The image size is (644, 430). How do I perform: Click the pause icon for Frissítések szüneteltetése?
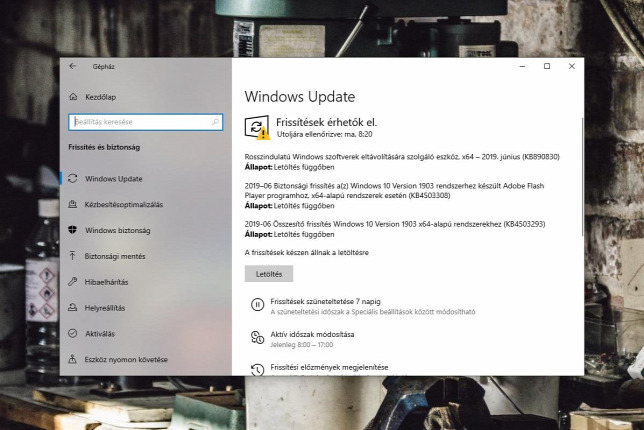pyautogui.click(x=258, y=305)
